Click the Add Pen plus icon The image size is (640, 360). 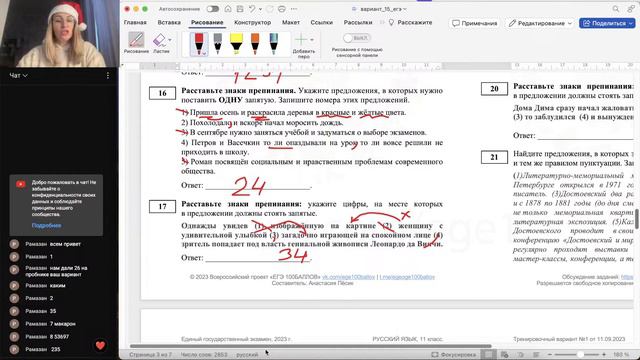pyautogui.click(x=301, y=40)
